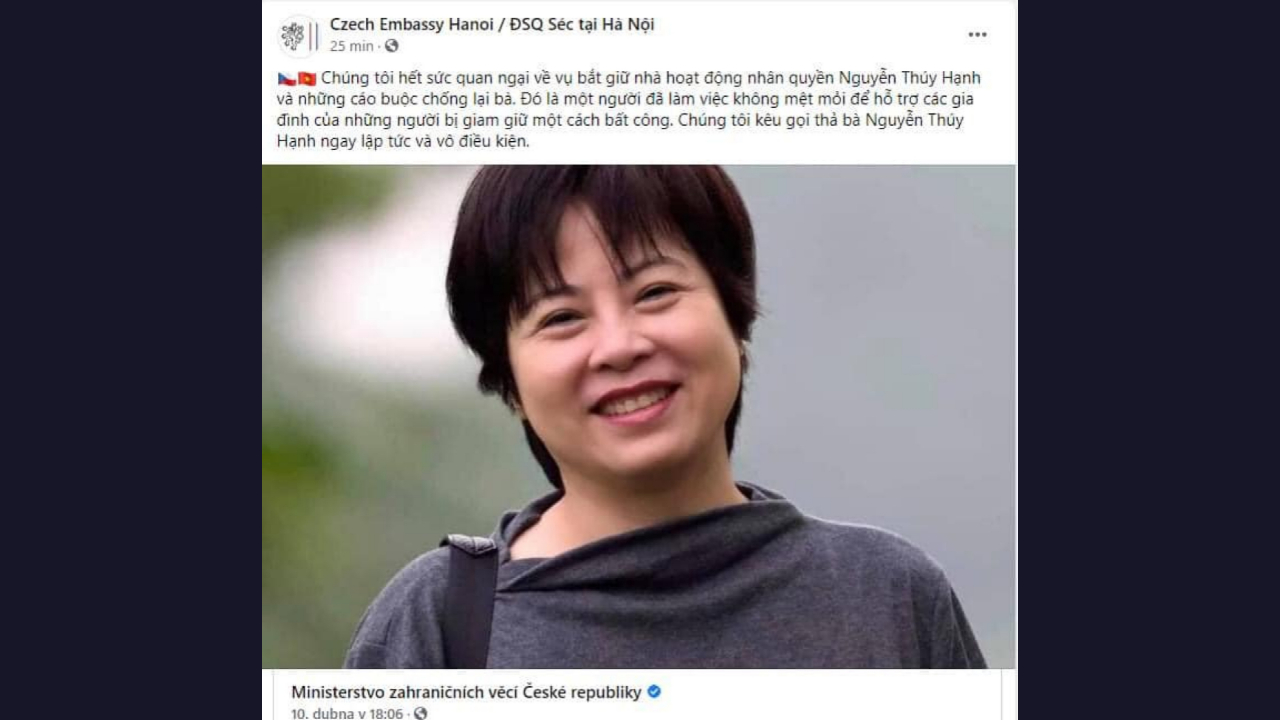Click the globe icon next to 10. dubna

[420, 713]
